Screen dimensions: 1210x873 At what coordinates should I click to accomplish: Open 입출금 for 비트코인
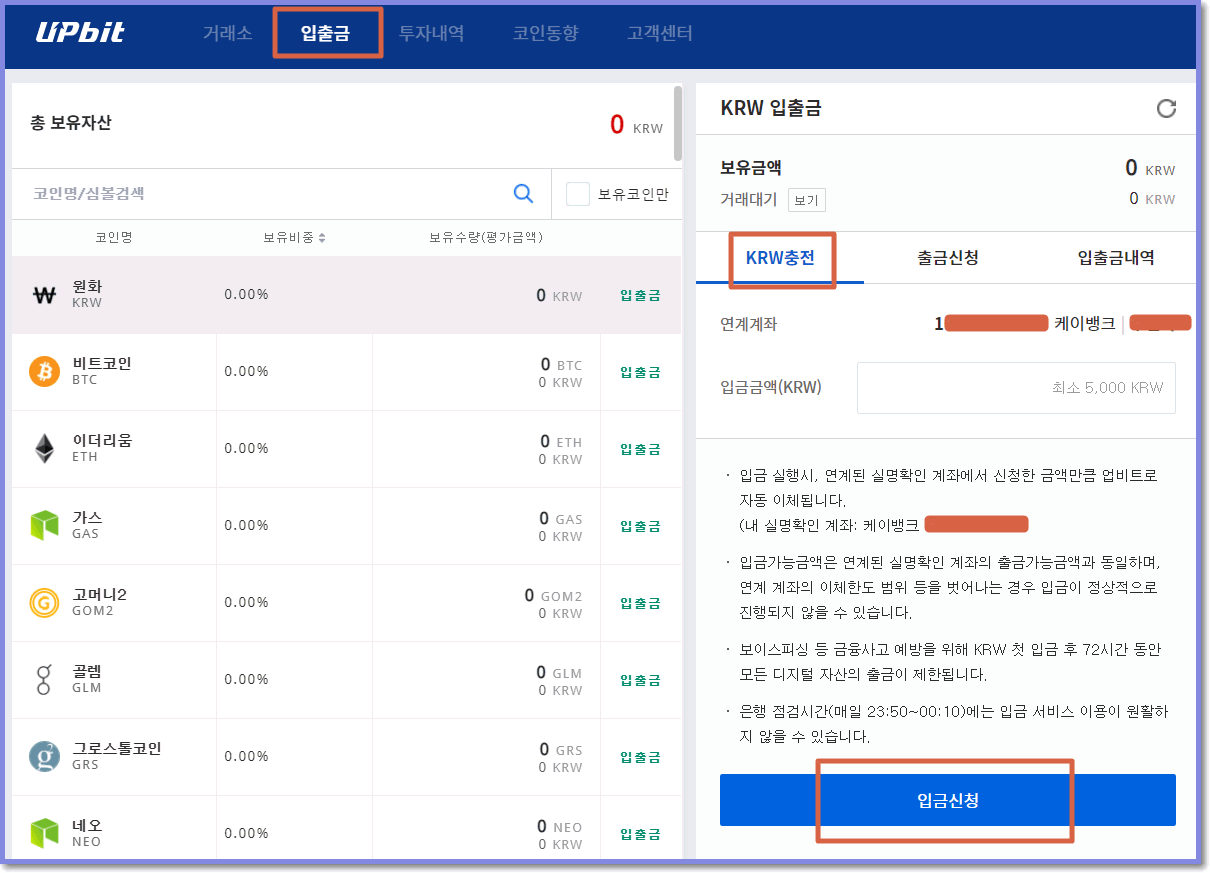pos(639,371)
